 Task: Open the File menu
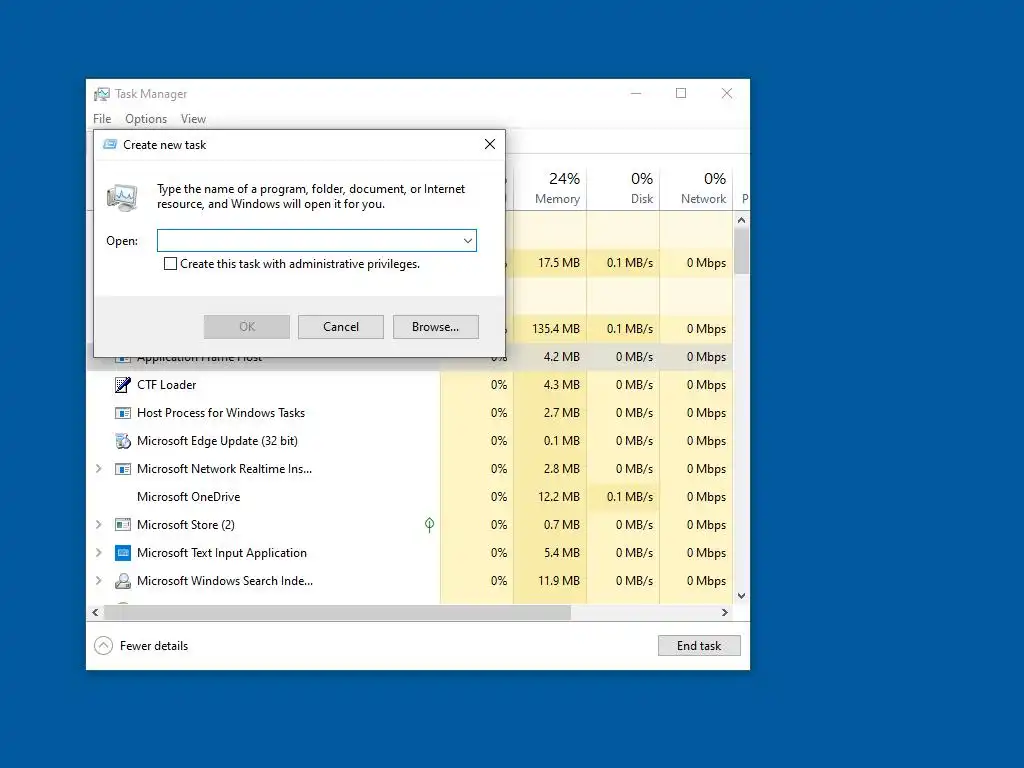pos(102,119)
